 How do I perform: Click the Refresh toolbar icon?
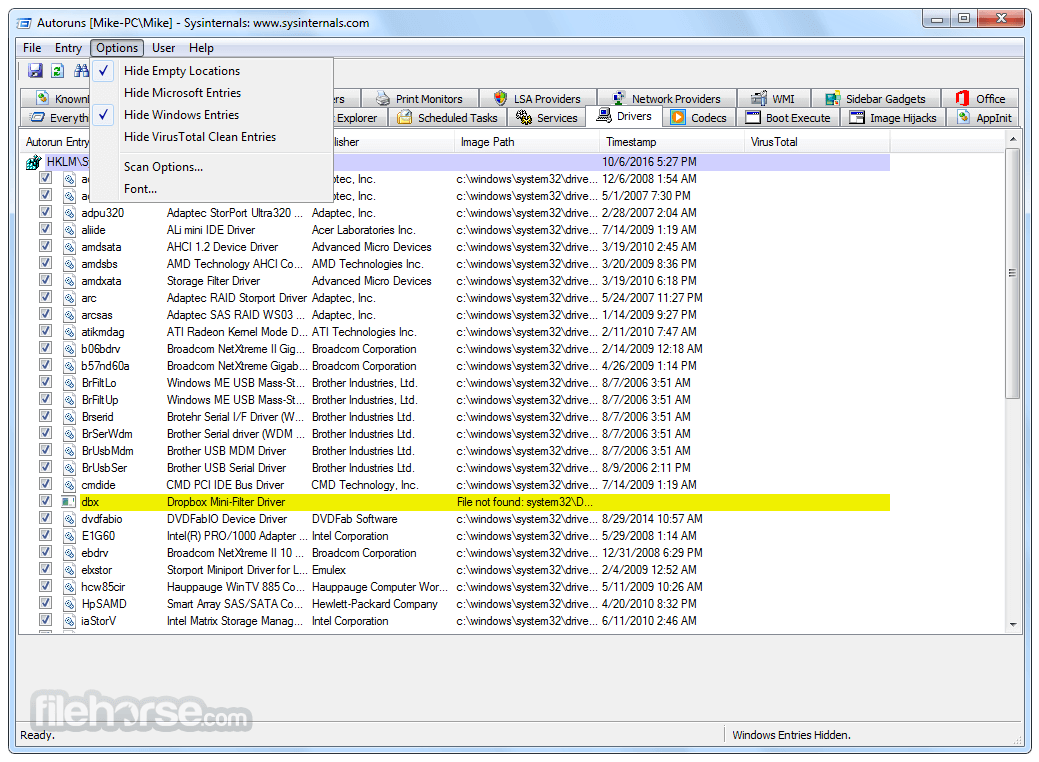pyautogui.click(x=58, y=70)
